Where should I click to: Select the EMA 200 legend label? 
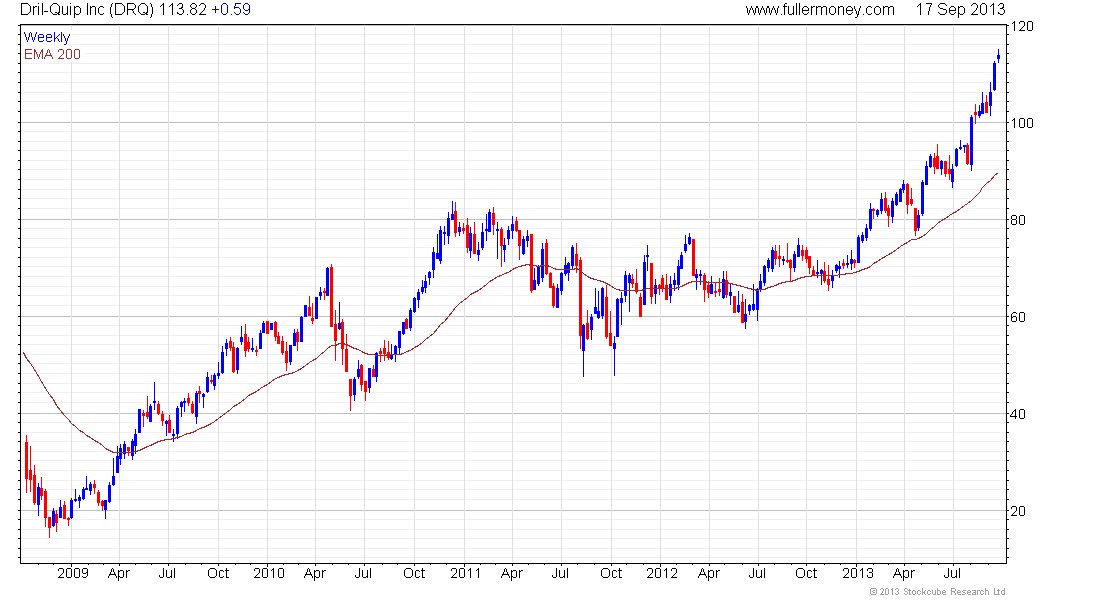52,54
